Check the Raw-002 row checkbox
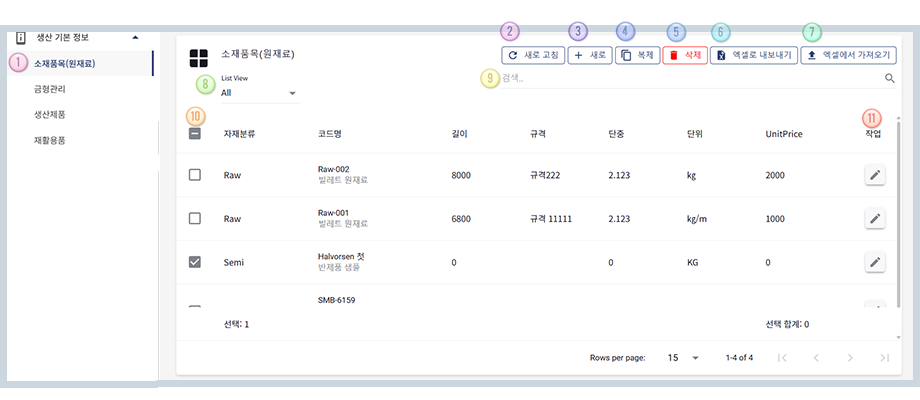920x400 pixels. (195, 175)
